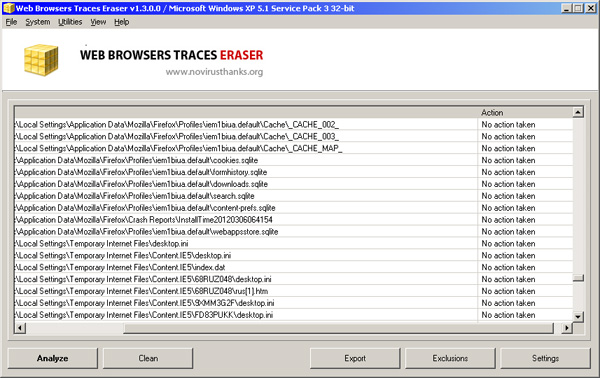Click the Analyze button
Screen dimensions: 600x378
[x=53, y=358]
